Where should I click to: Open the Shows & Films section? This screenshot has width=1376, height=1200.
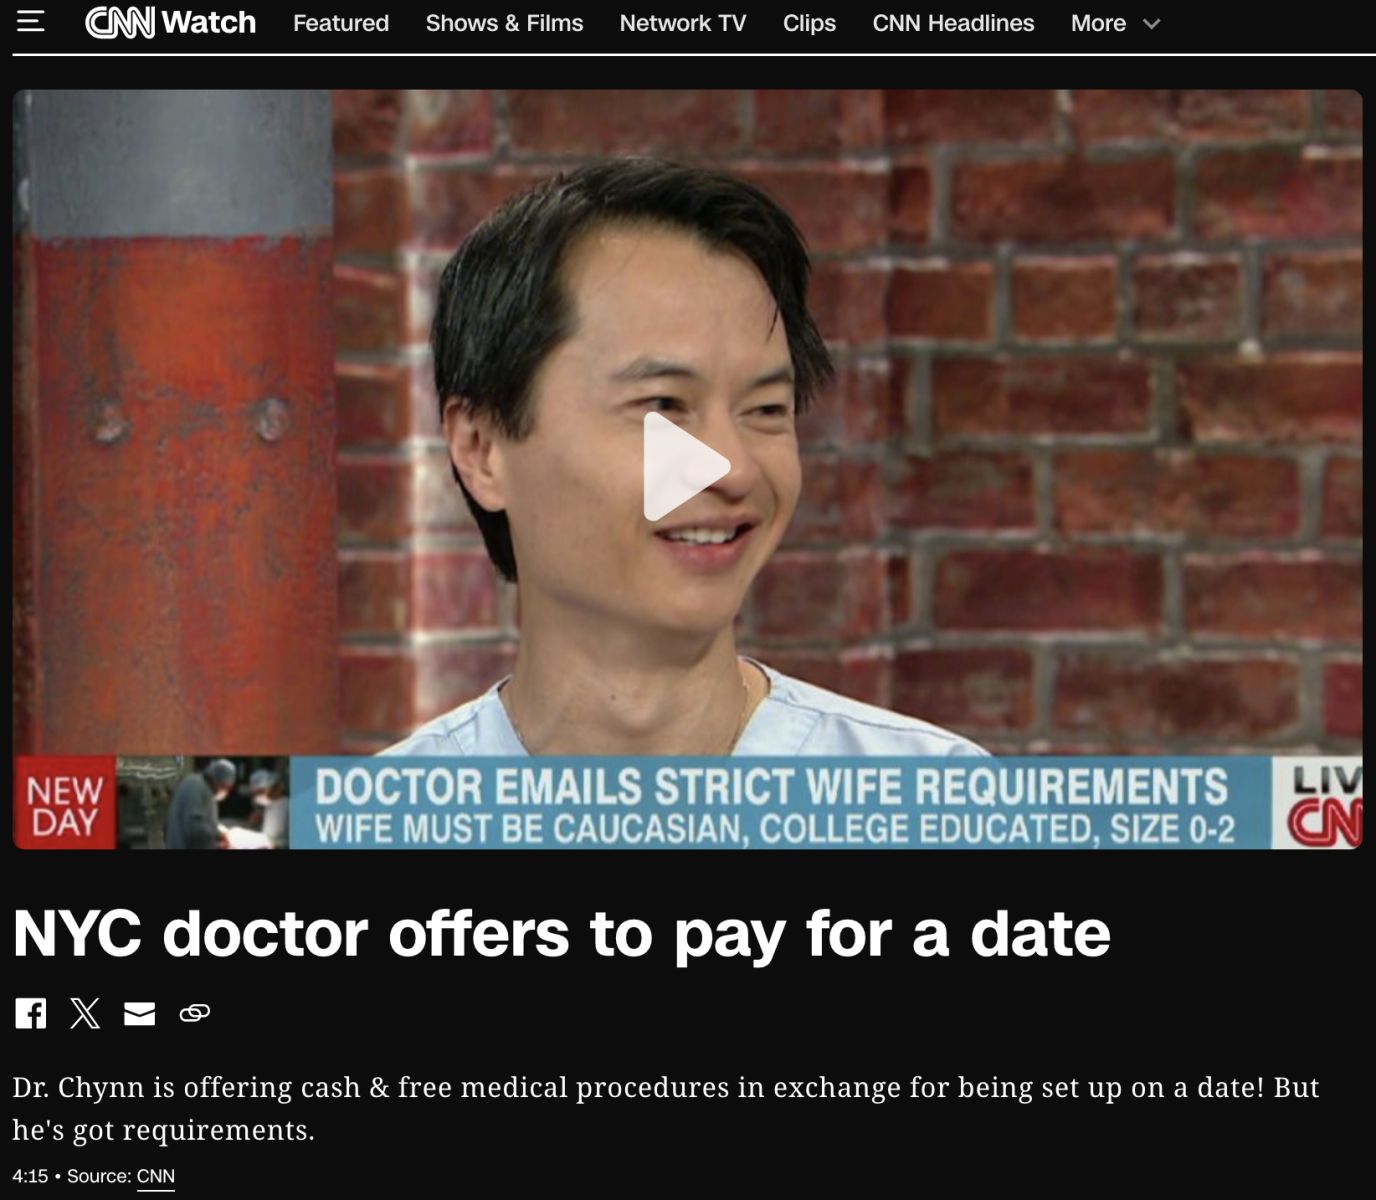coord(504,23)
